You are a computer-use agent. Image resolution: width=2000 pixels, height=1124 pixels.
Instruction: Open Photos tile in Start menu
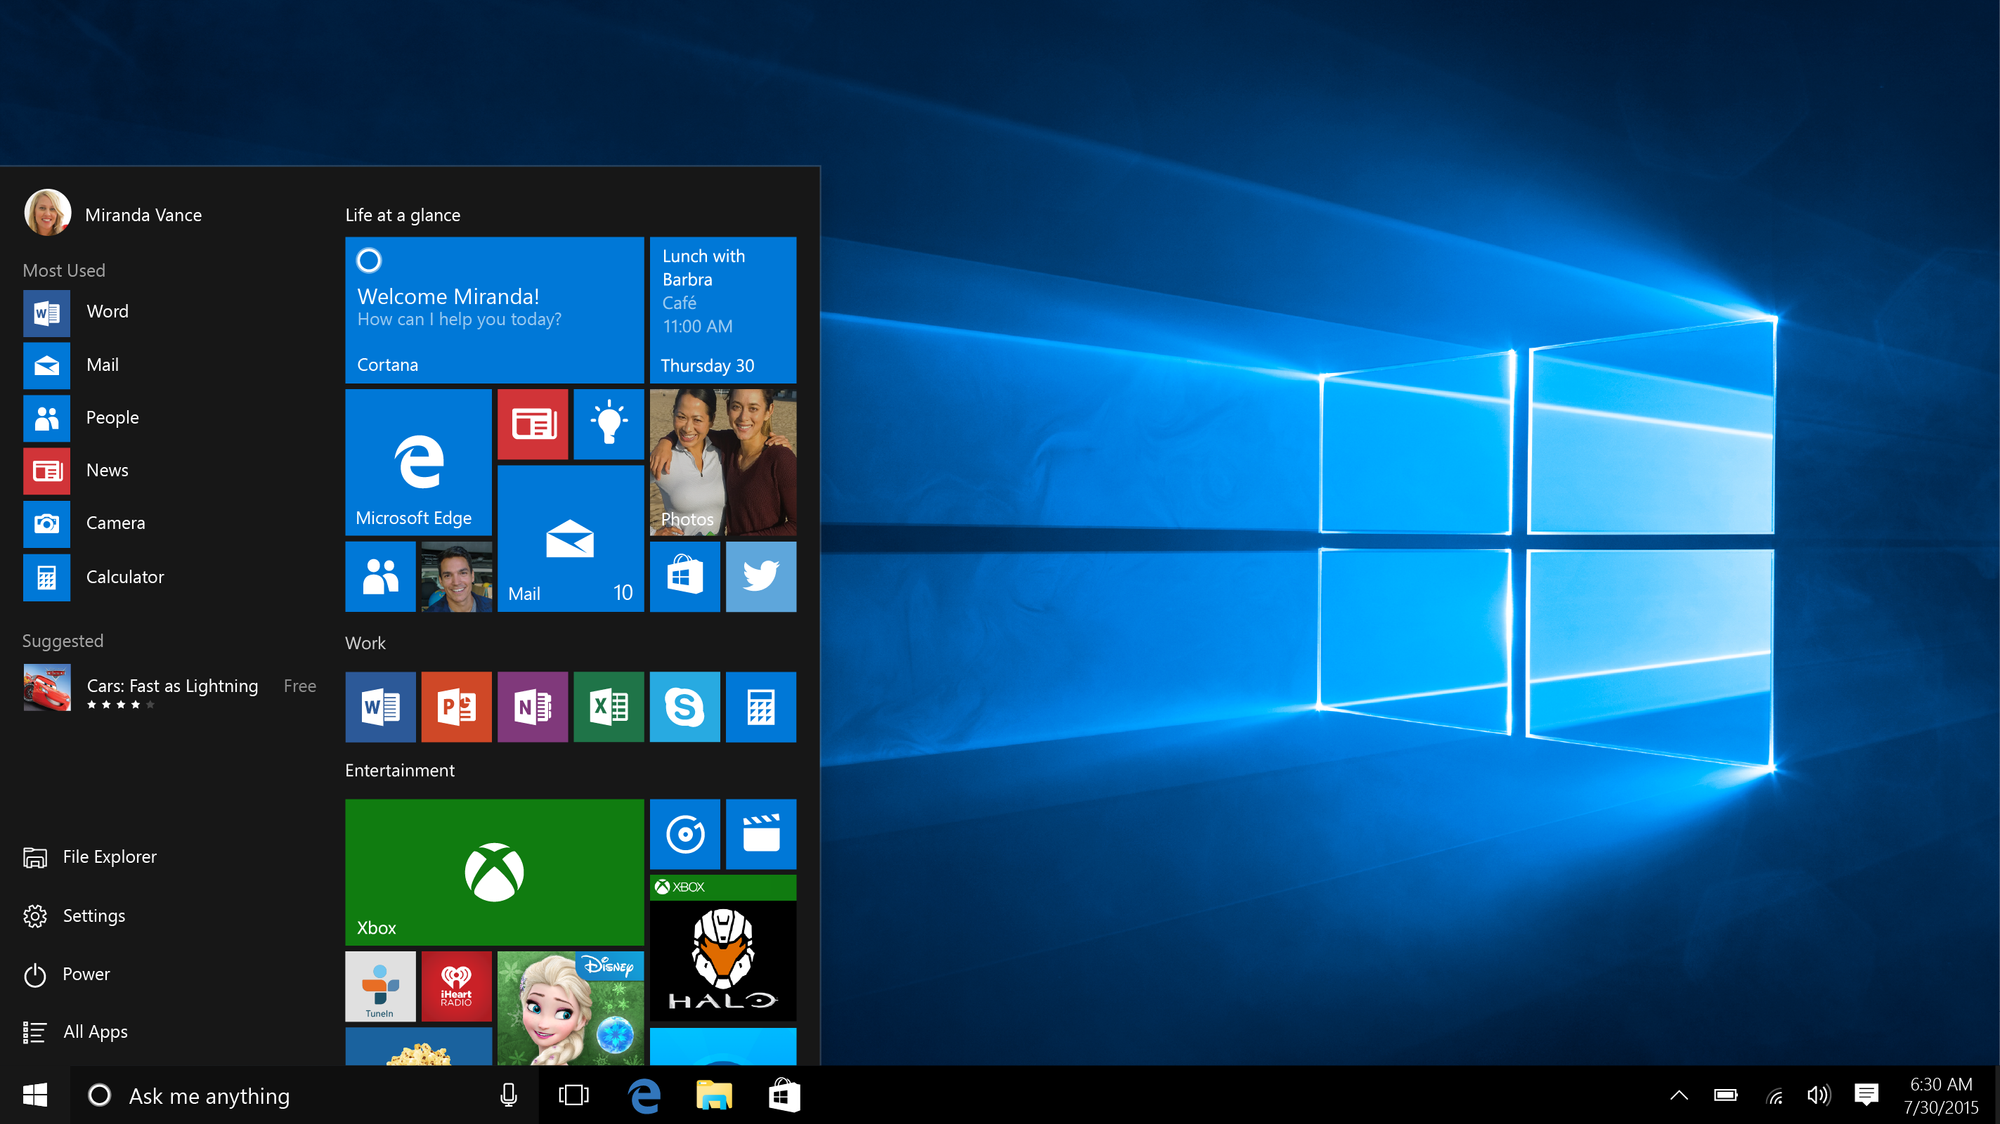(724, 462)
